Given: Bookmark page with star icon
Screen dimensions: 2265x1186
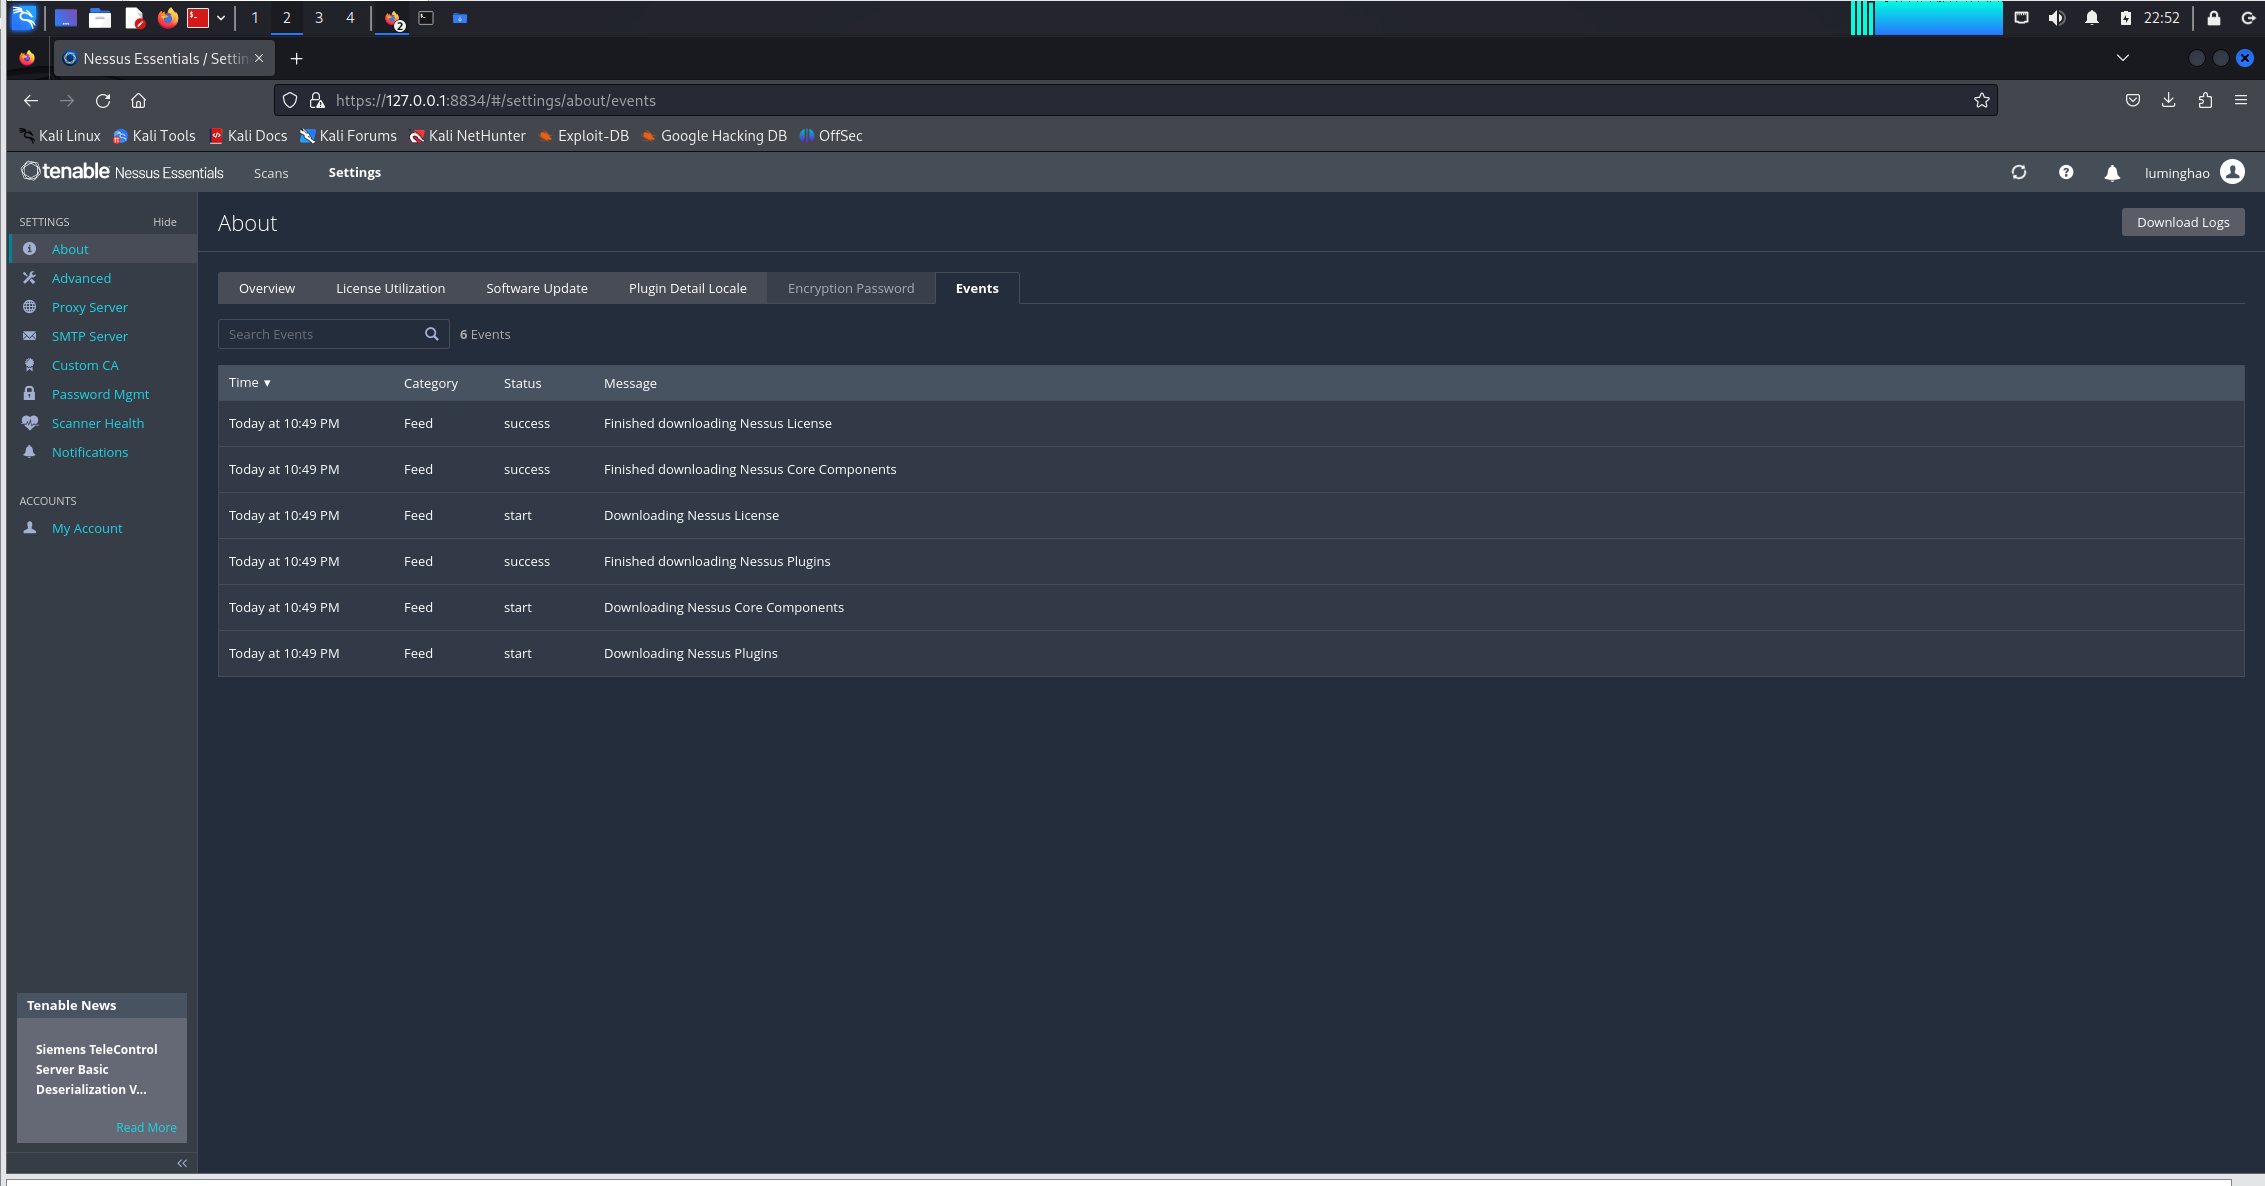Looking at the screenshot, I should [1981, 100].
